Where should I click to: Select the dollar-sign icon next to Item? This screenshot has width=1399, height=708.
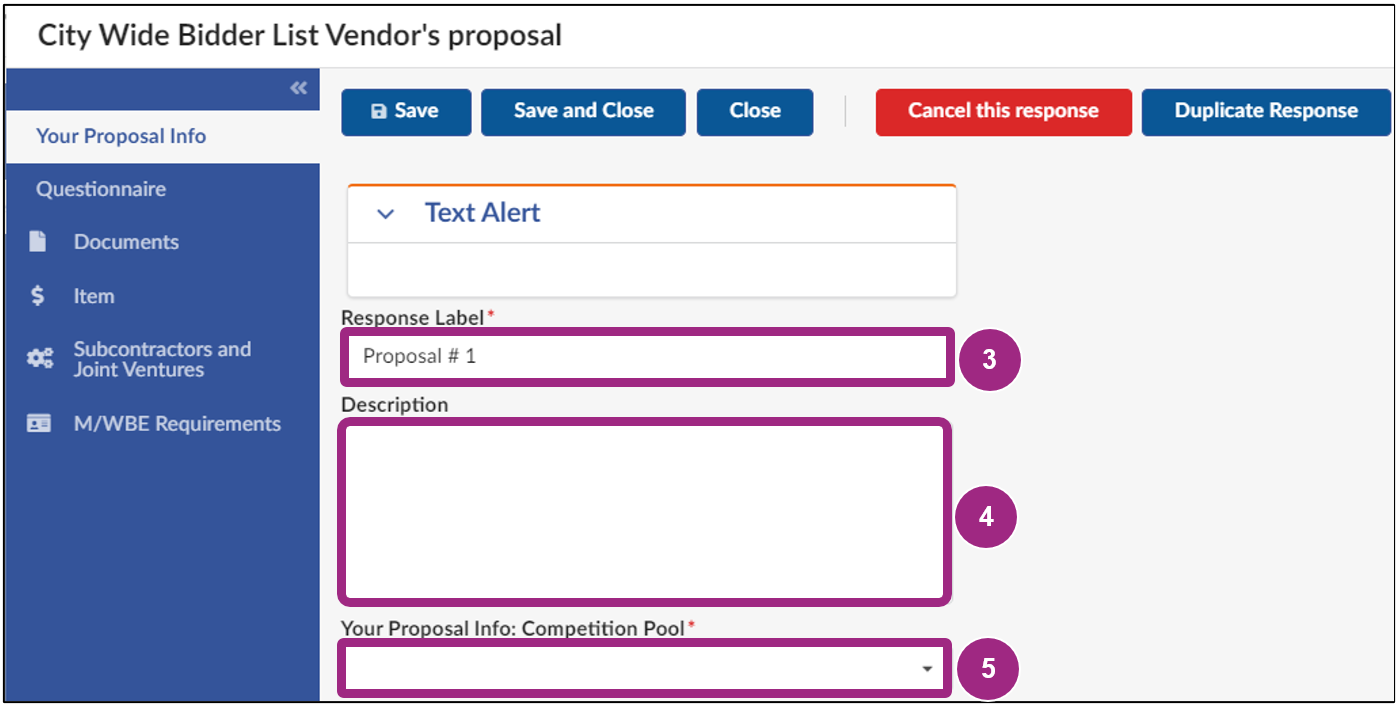[40, 295]
